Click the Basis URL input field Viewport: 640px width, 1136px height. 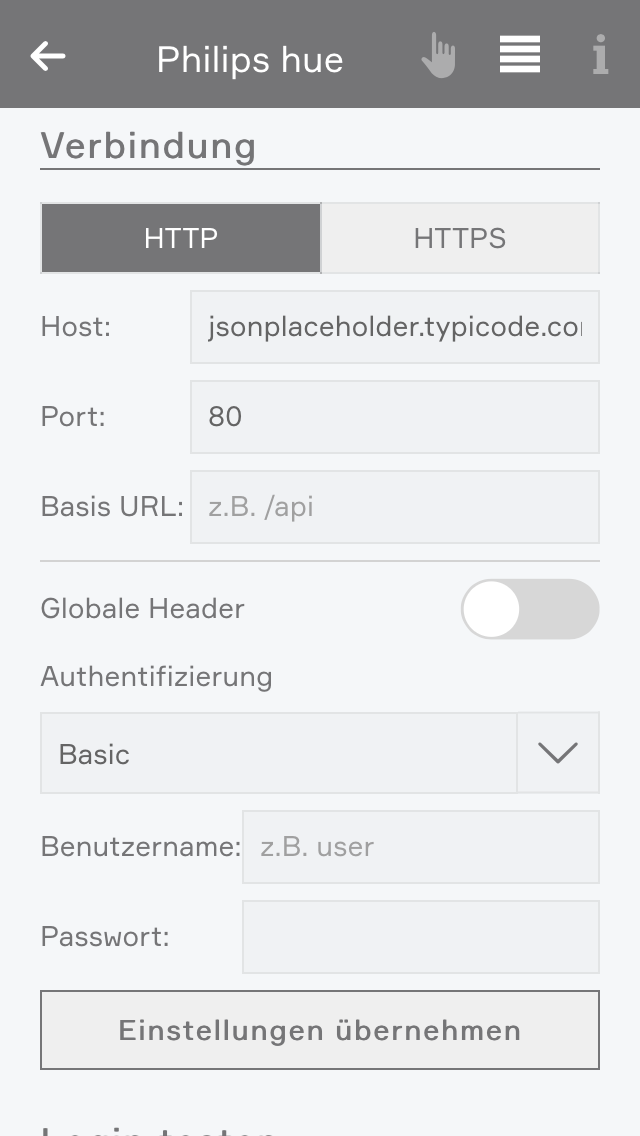394,507
